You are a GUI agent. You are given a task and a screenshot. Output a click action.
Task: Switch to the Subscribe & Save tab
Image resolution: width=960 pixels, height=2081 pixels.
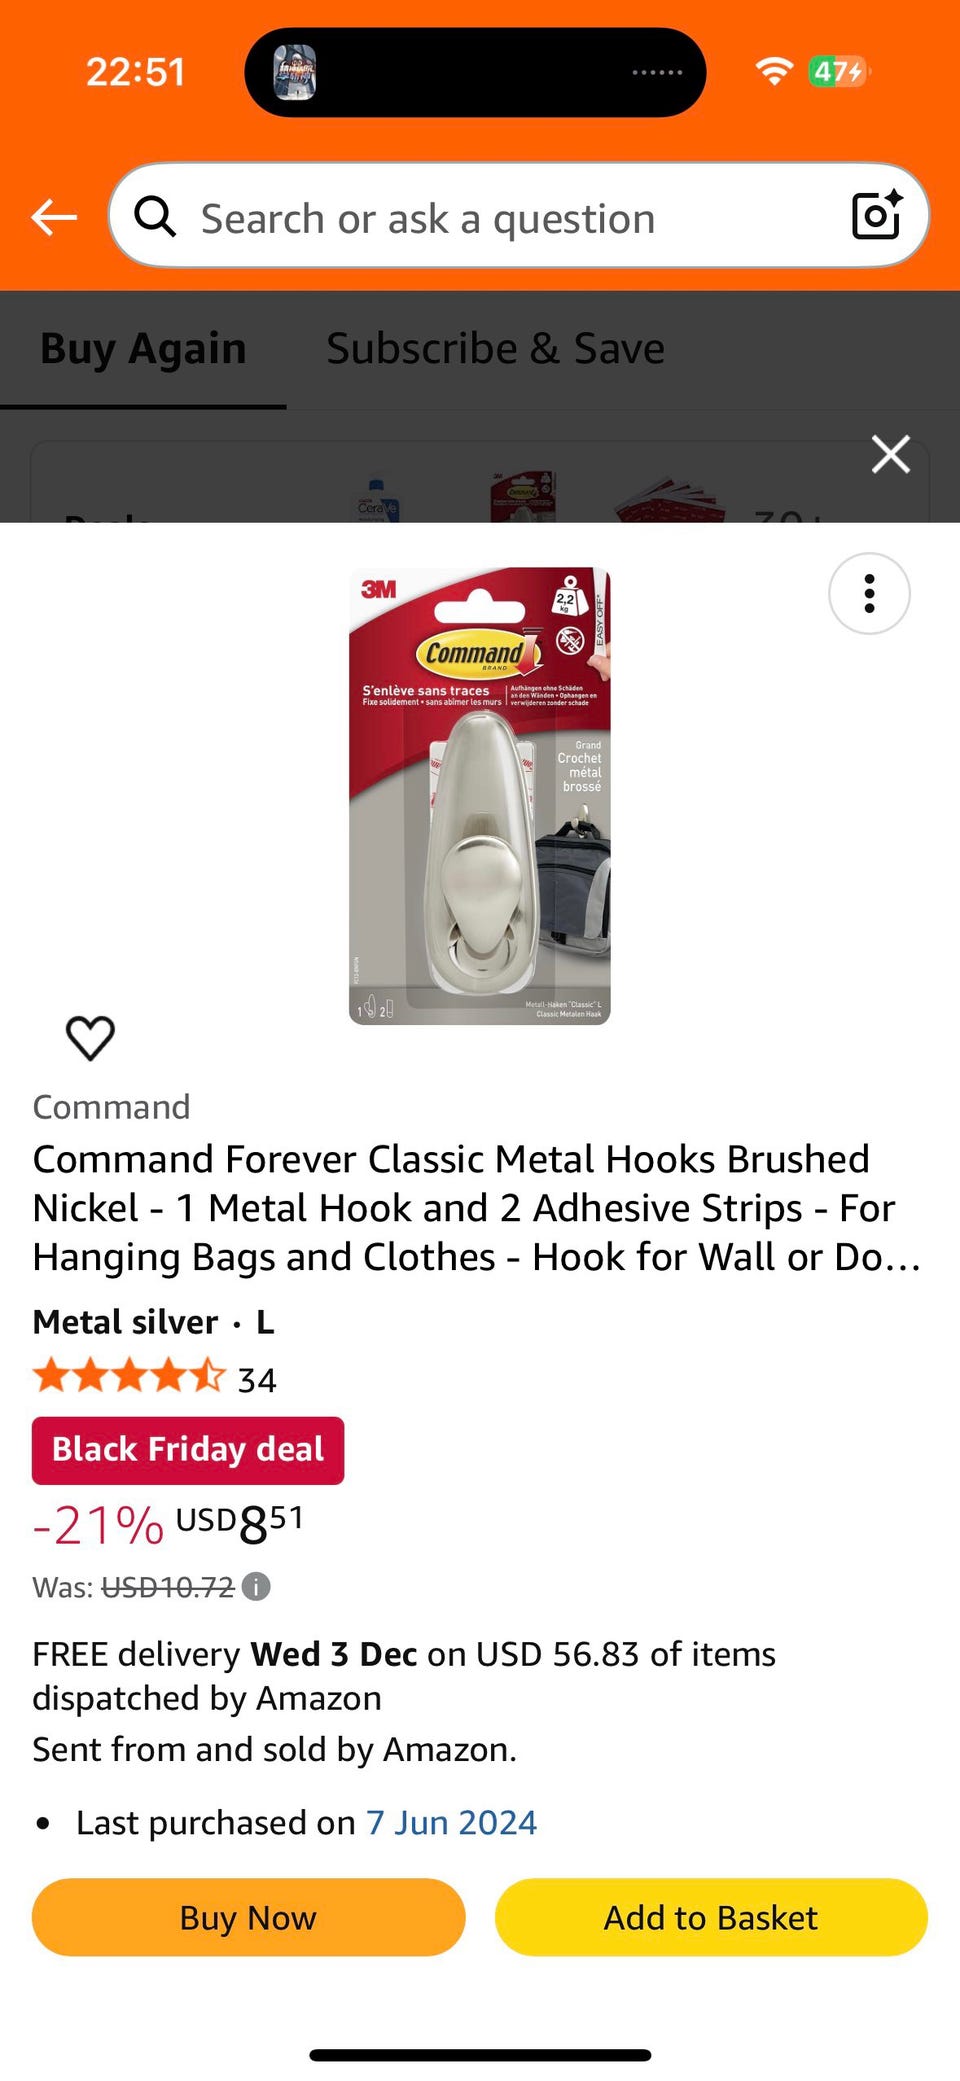pyautogui.click(x=495, y=349)
